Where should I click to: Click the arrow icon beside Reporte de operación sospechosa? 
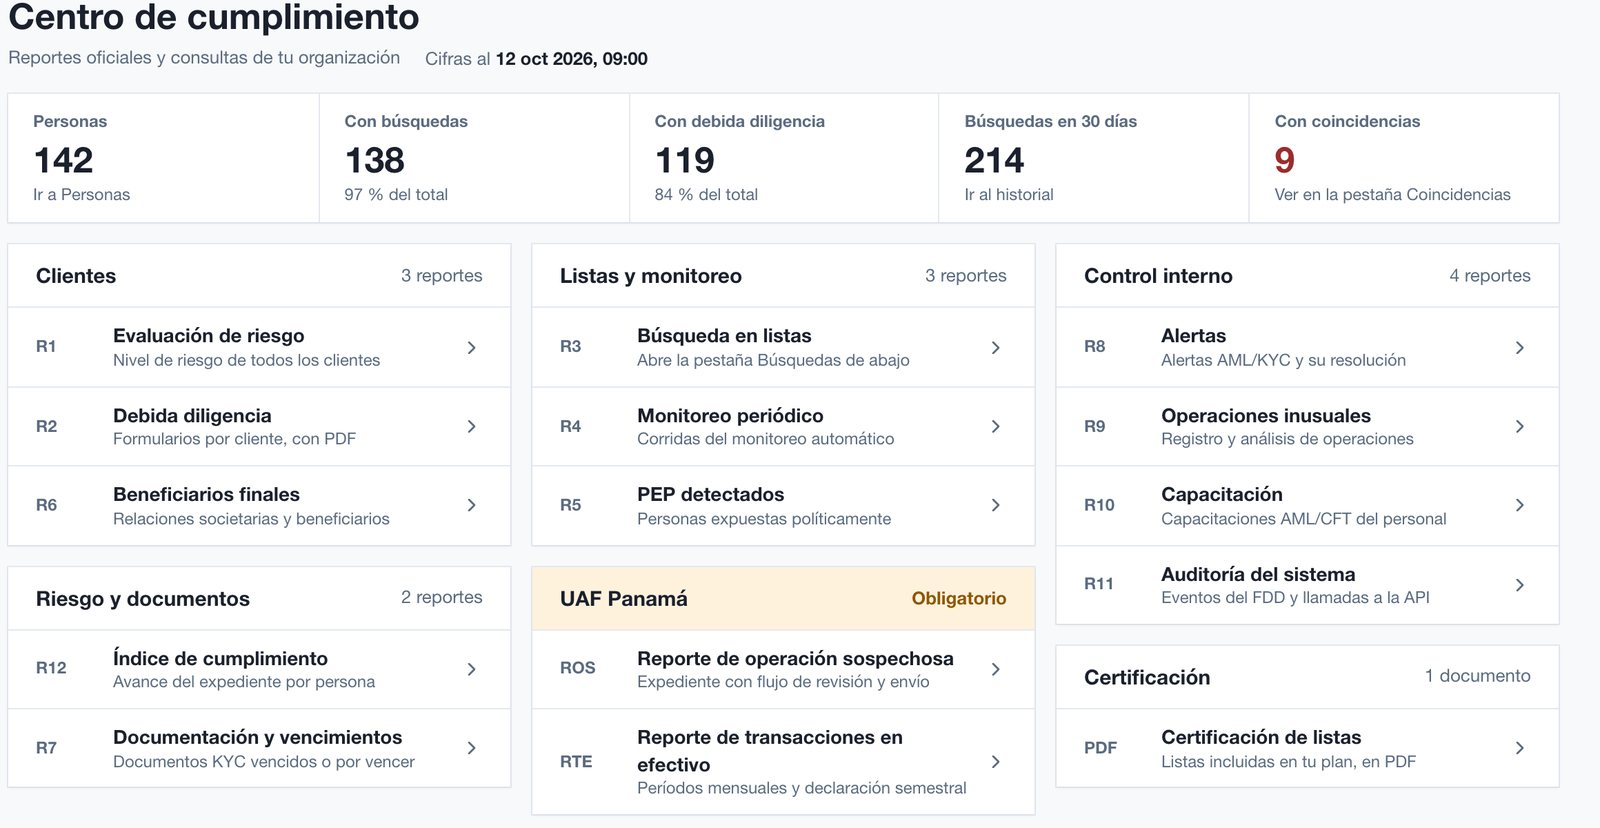(996, 669)
